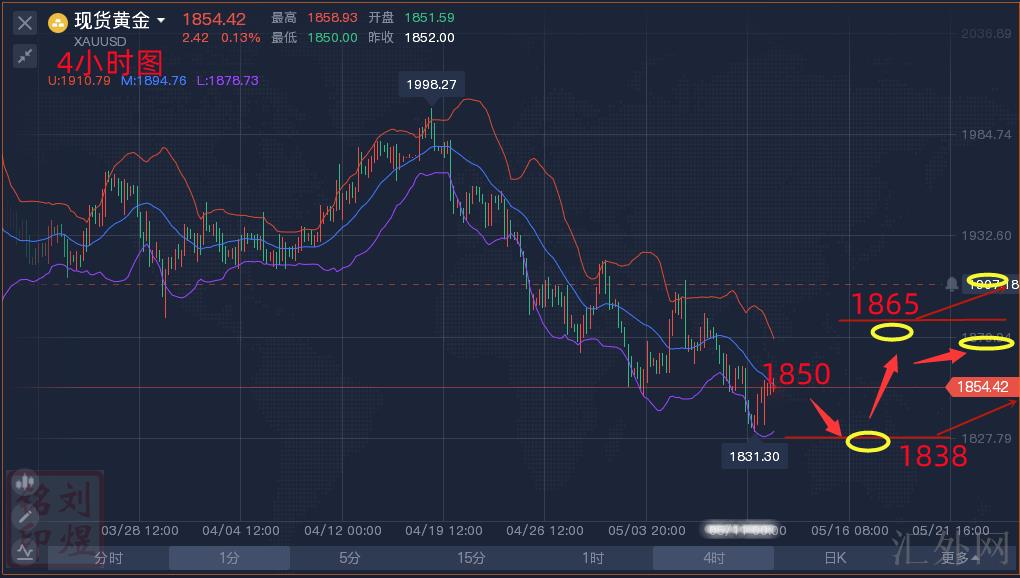Switch to the 1分 timeframe tab
The width and height of the screenshot is (1020, 578).
(229, 558)
